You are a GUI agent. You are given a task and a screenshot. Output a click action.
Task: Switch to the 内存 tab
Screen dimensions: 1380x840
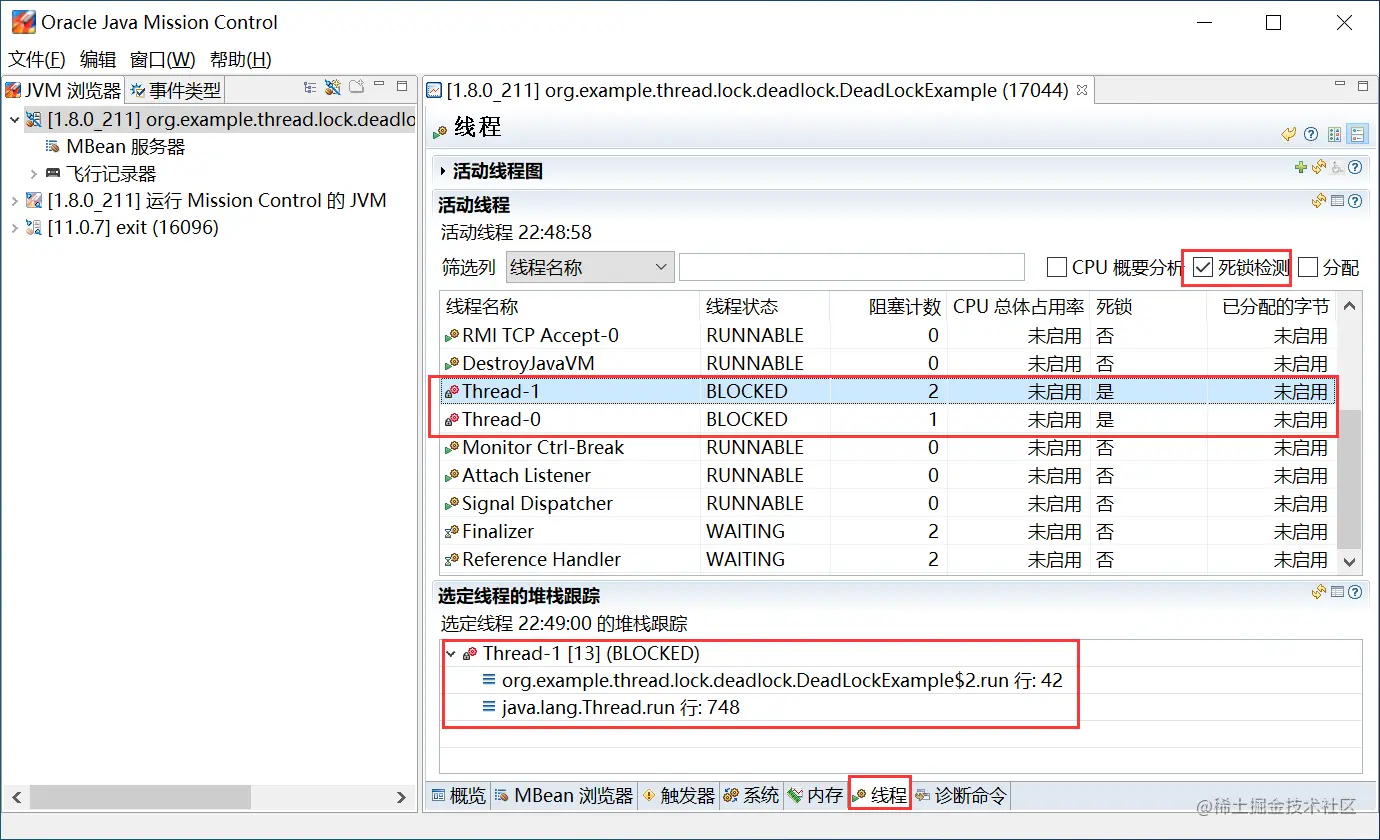(815, 796)
